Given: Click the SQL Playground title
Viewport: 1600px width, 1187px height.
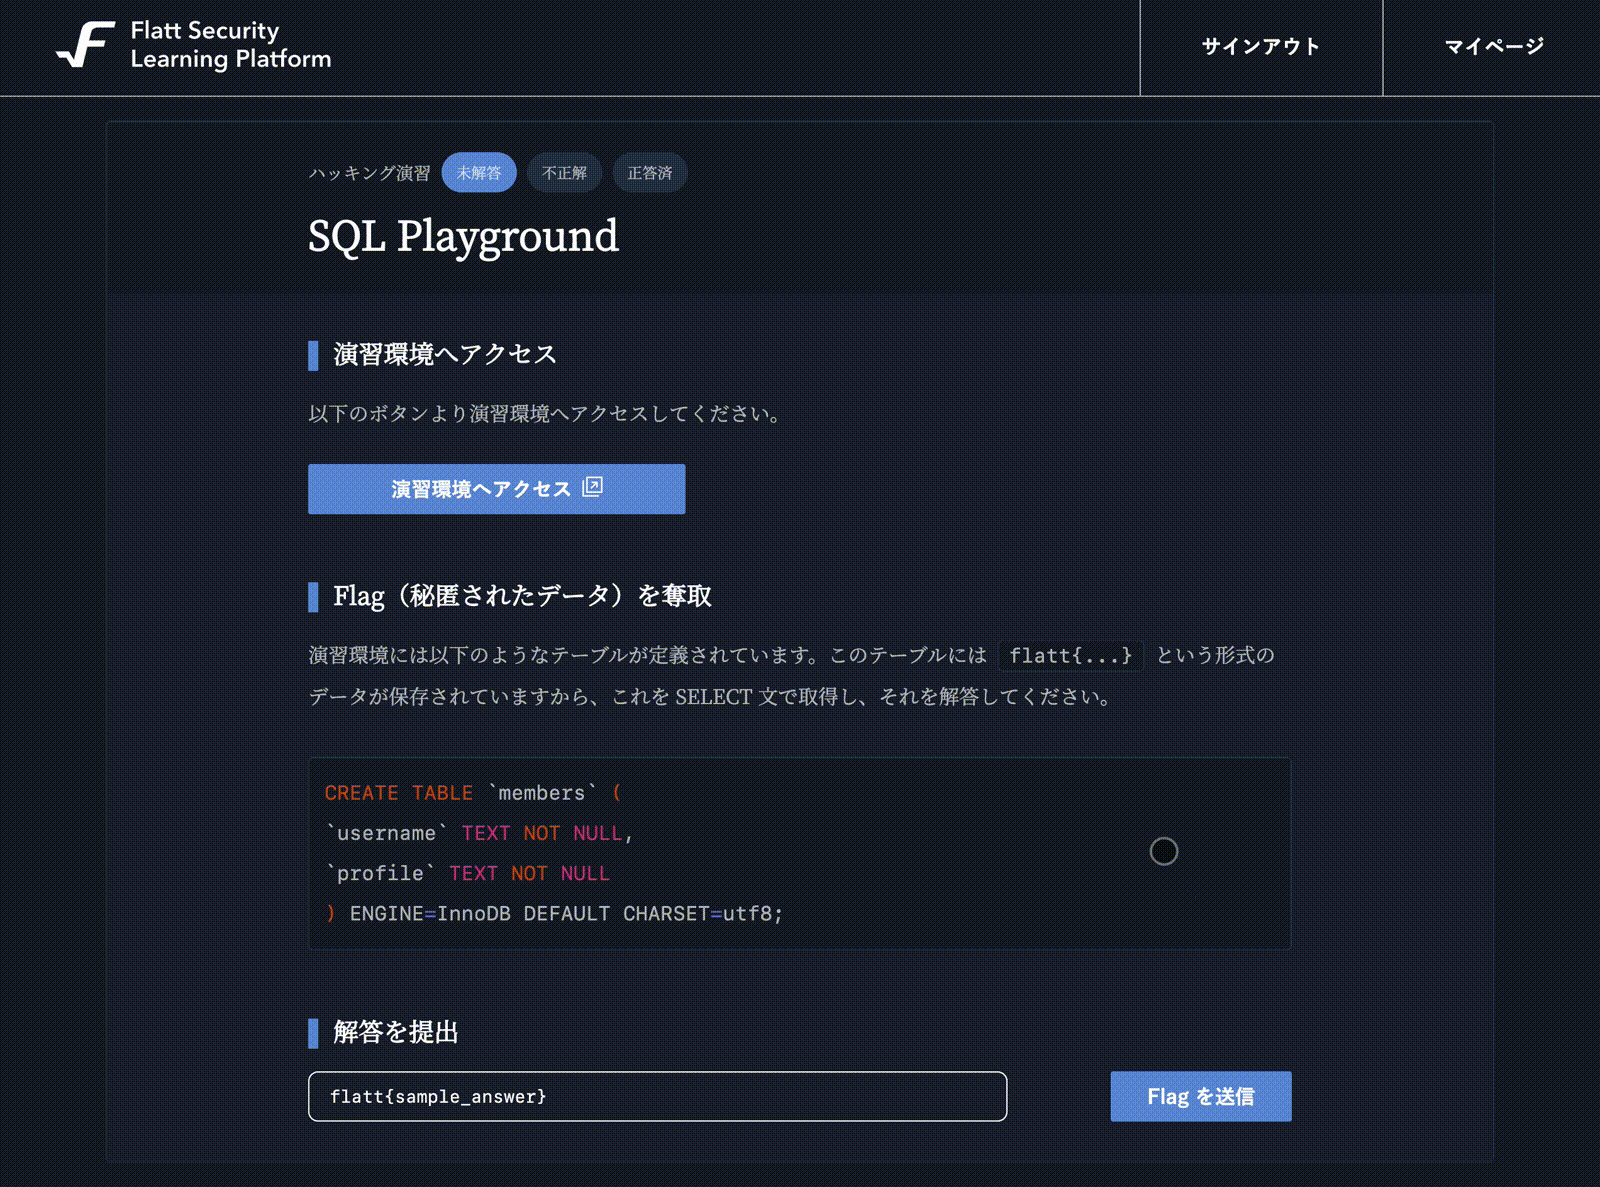Looking at the screenshot, I should coord(463,237).
